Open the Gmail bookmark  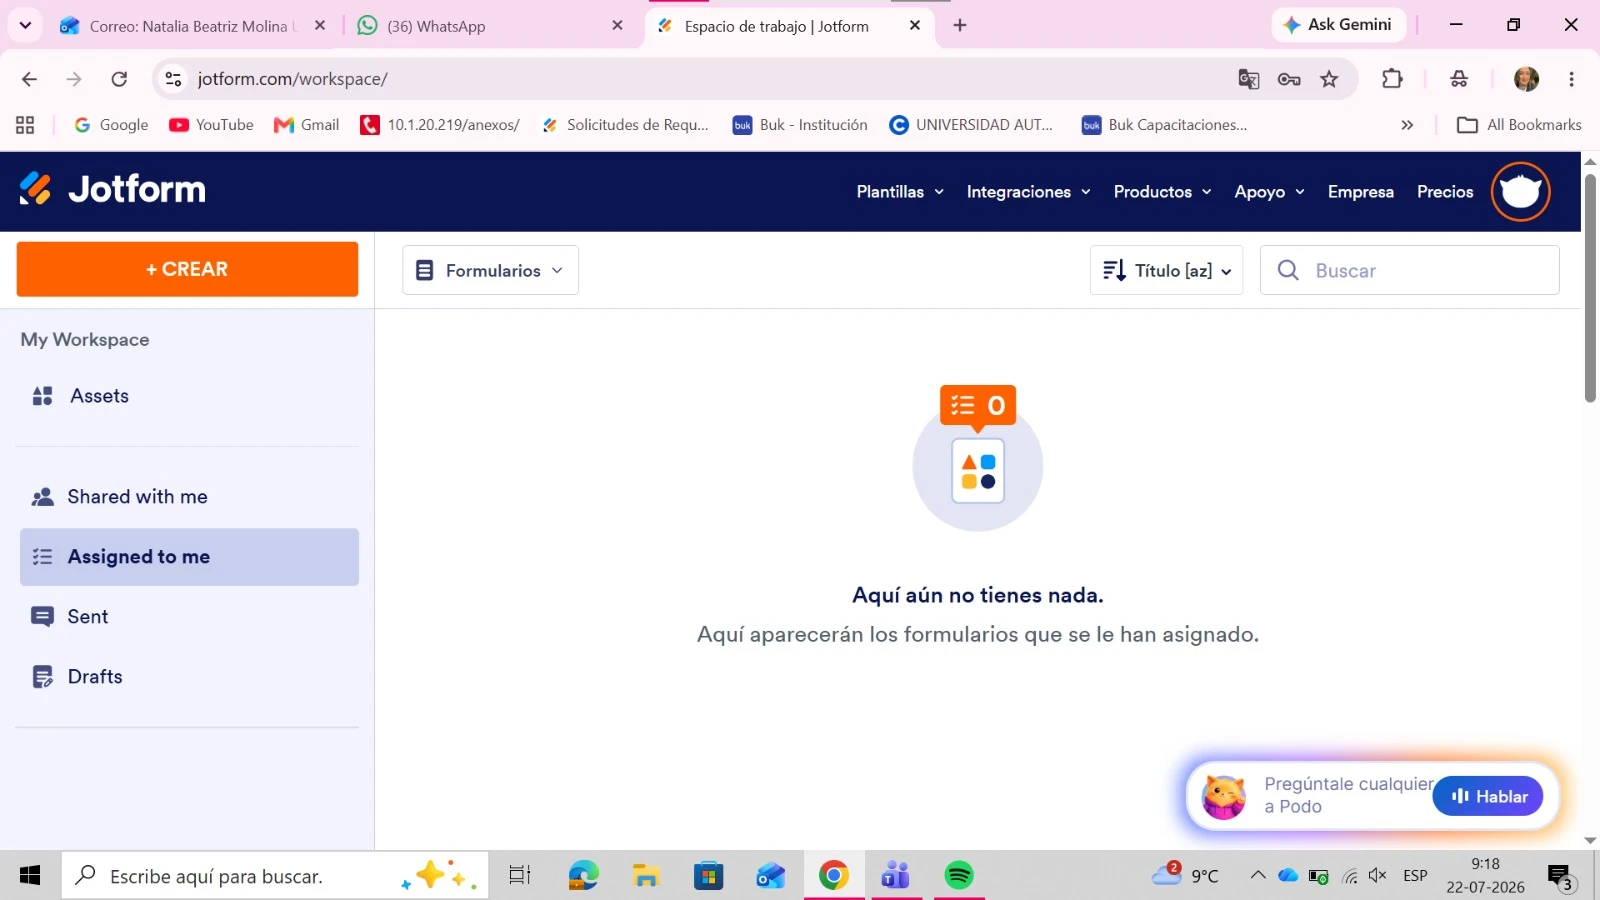click(x=307, y=125)
